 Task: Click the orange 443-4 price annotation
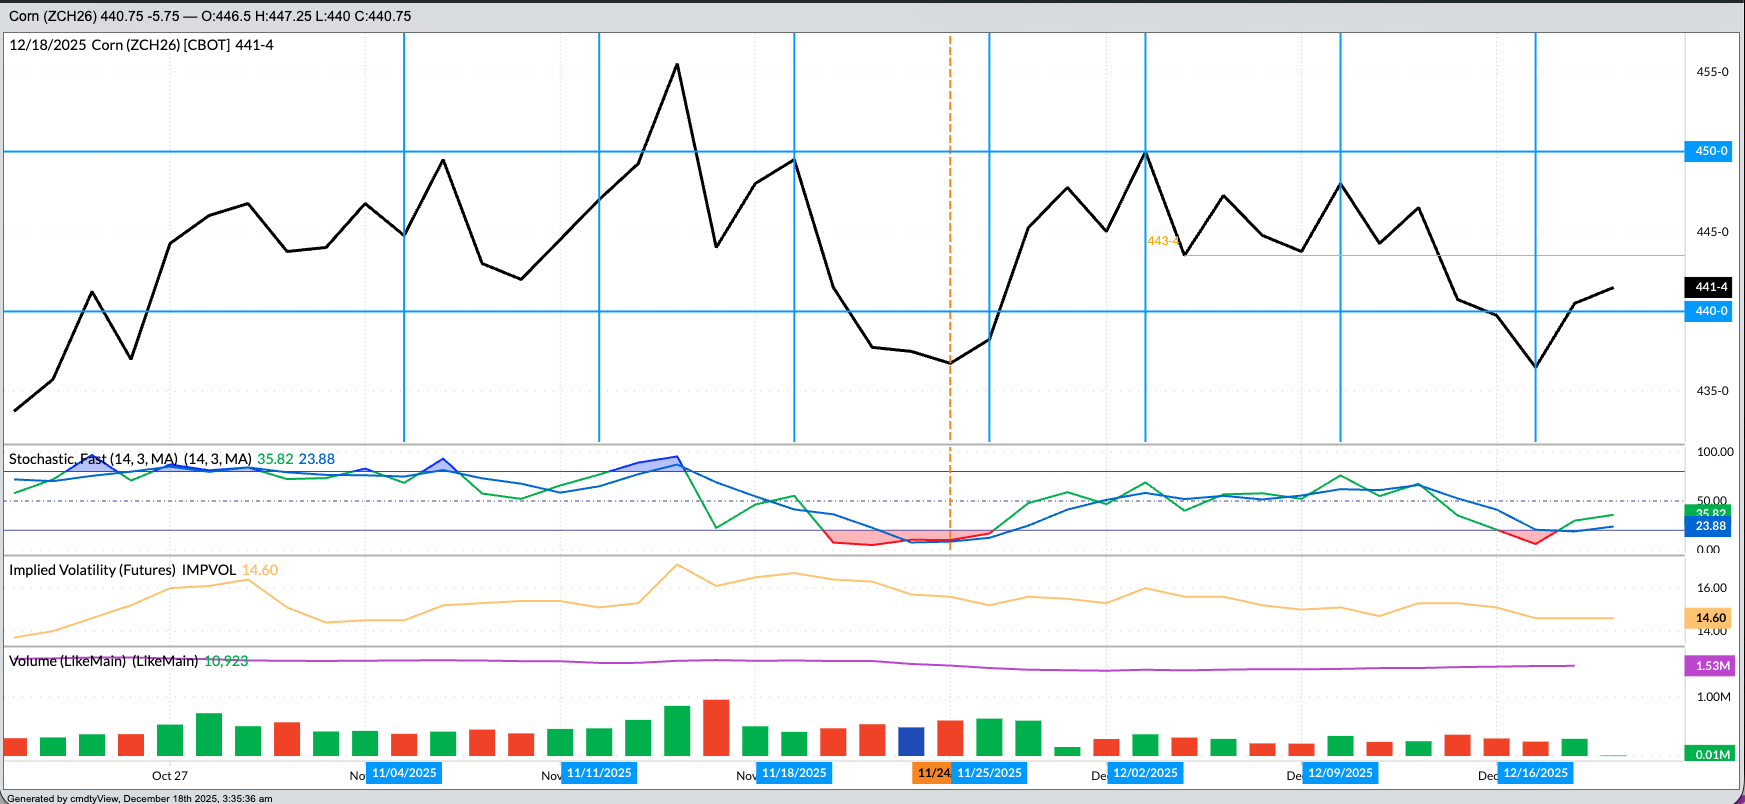click(x=1163, y=241)
